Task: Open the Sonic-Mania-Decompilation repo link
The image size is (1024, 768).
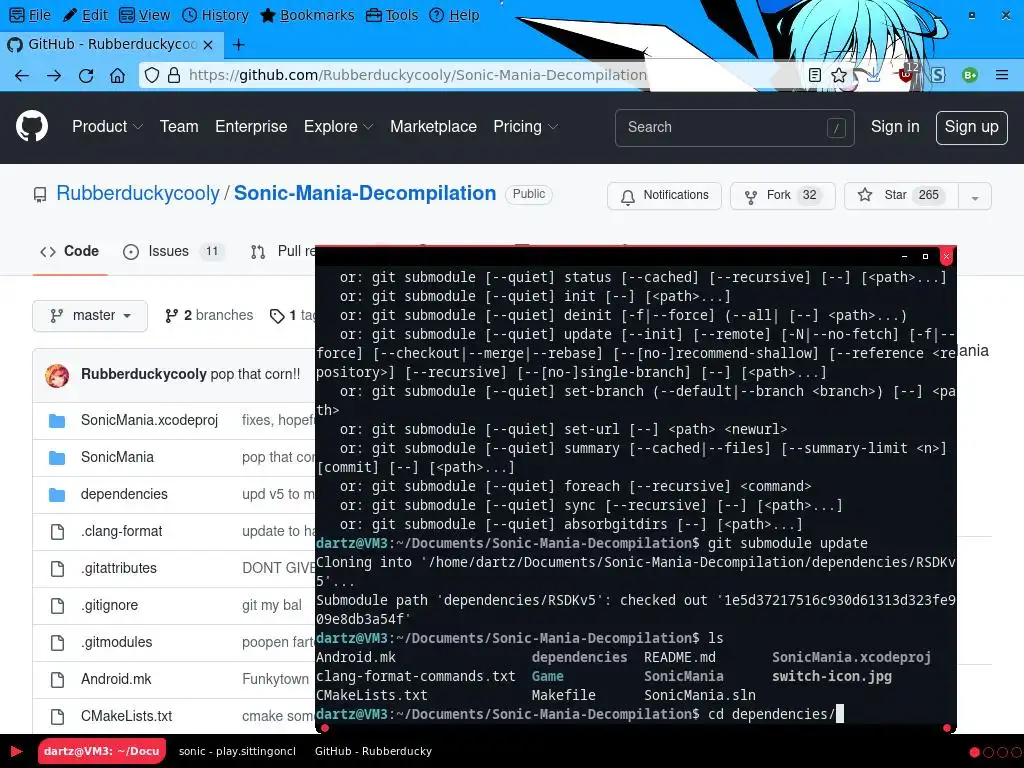Action: coord(365,193)
